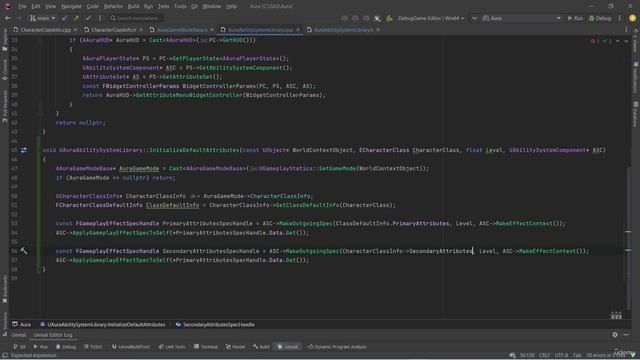The height and width of the screenshot is (360, 640).
Task: Open the Refactor menu
Action: tap(113, 6)
